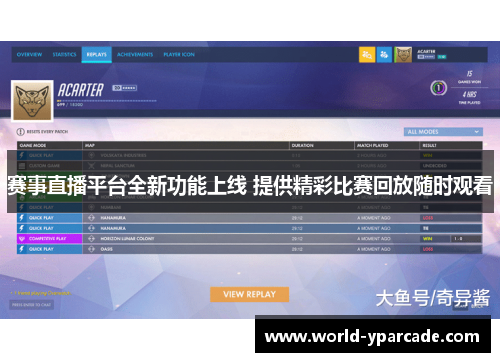Click the 4 HRS Time Played stat
Viewport: 500px width, 362px height.
click(469, 97)
